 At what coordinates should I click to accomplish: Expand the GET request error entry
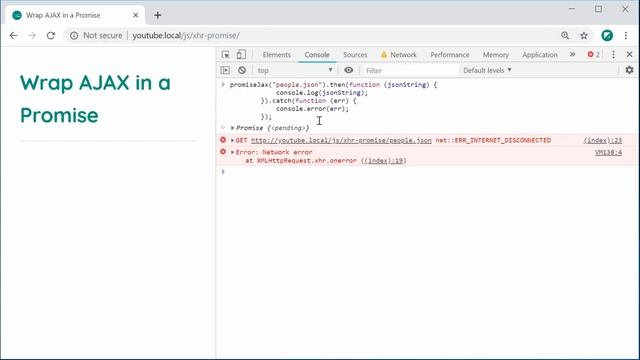pyautogui.click(x=233, y=140)
